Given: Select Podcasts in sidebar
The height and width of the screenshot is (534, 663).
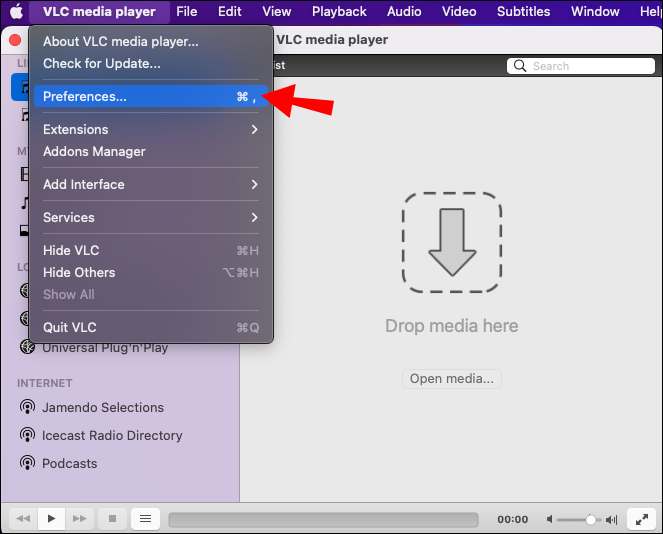Looking at the screenshot, I should coord(70,463).
